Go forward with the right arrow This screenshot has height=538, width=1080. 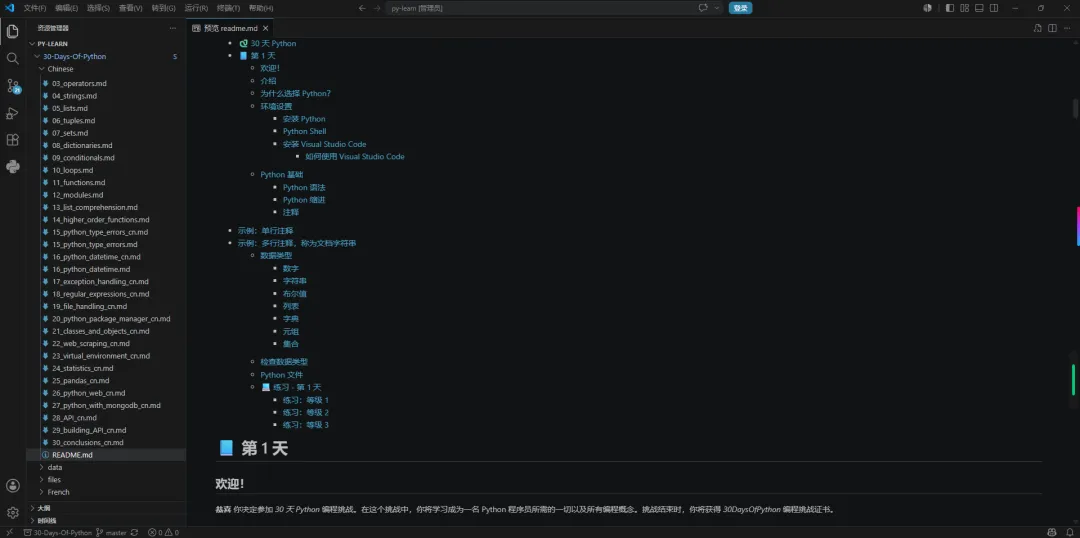point(377,8)
